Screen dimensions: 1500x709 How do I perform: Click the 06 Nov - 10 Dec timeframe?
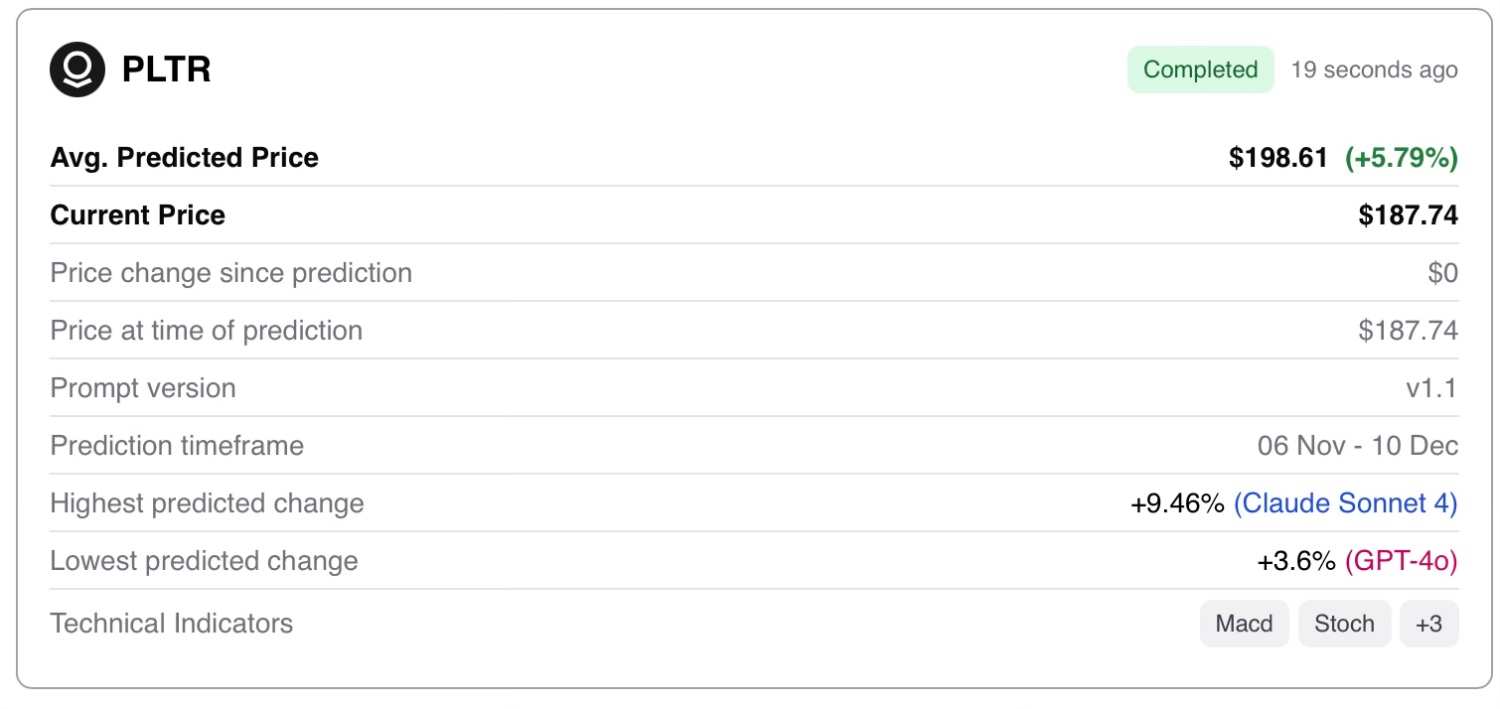pyautogui.click(x=1357, y=446)
